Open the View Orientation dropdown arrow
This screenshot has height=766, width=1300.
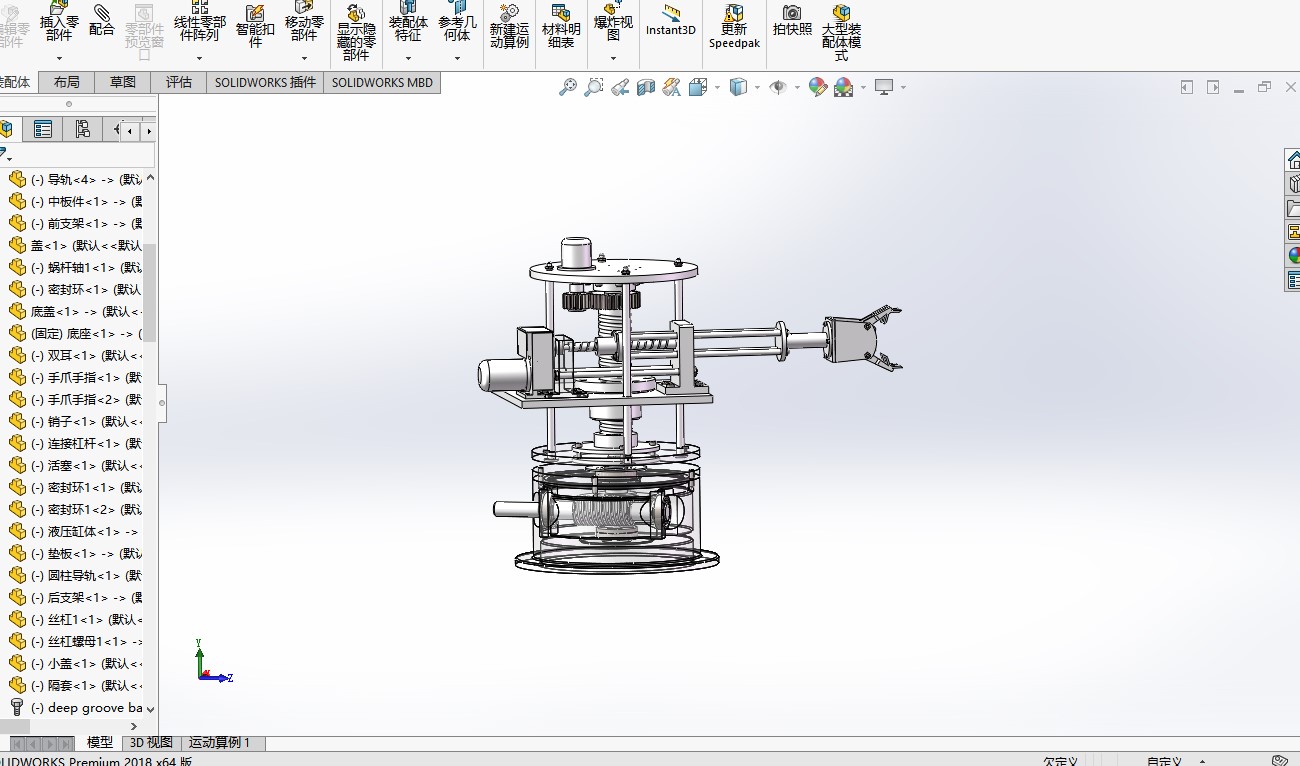tap(717, 88)
